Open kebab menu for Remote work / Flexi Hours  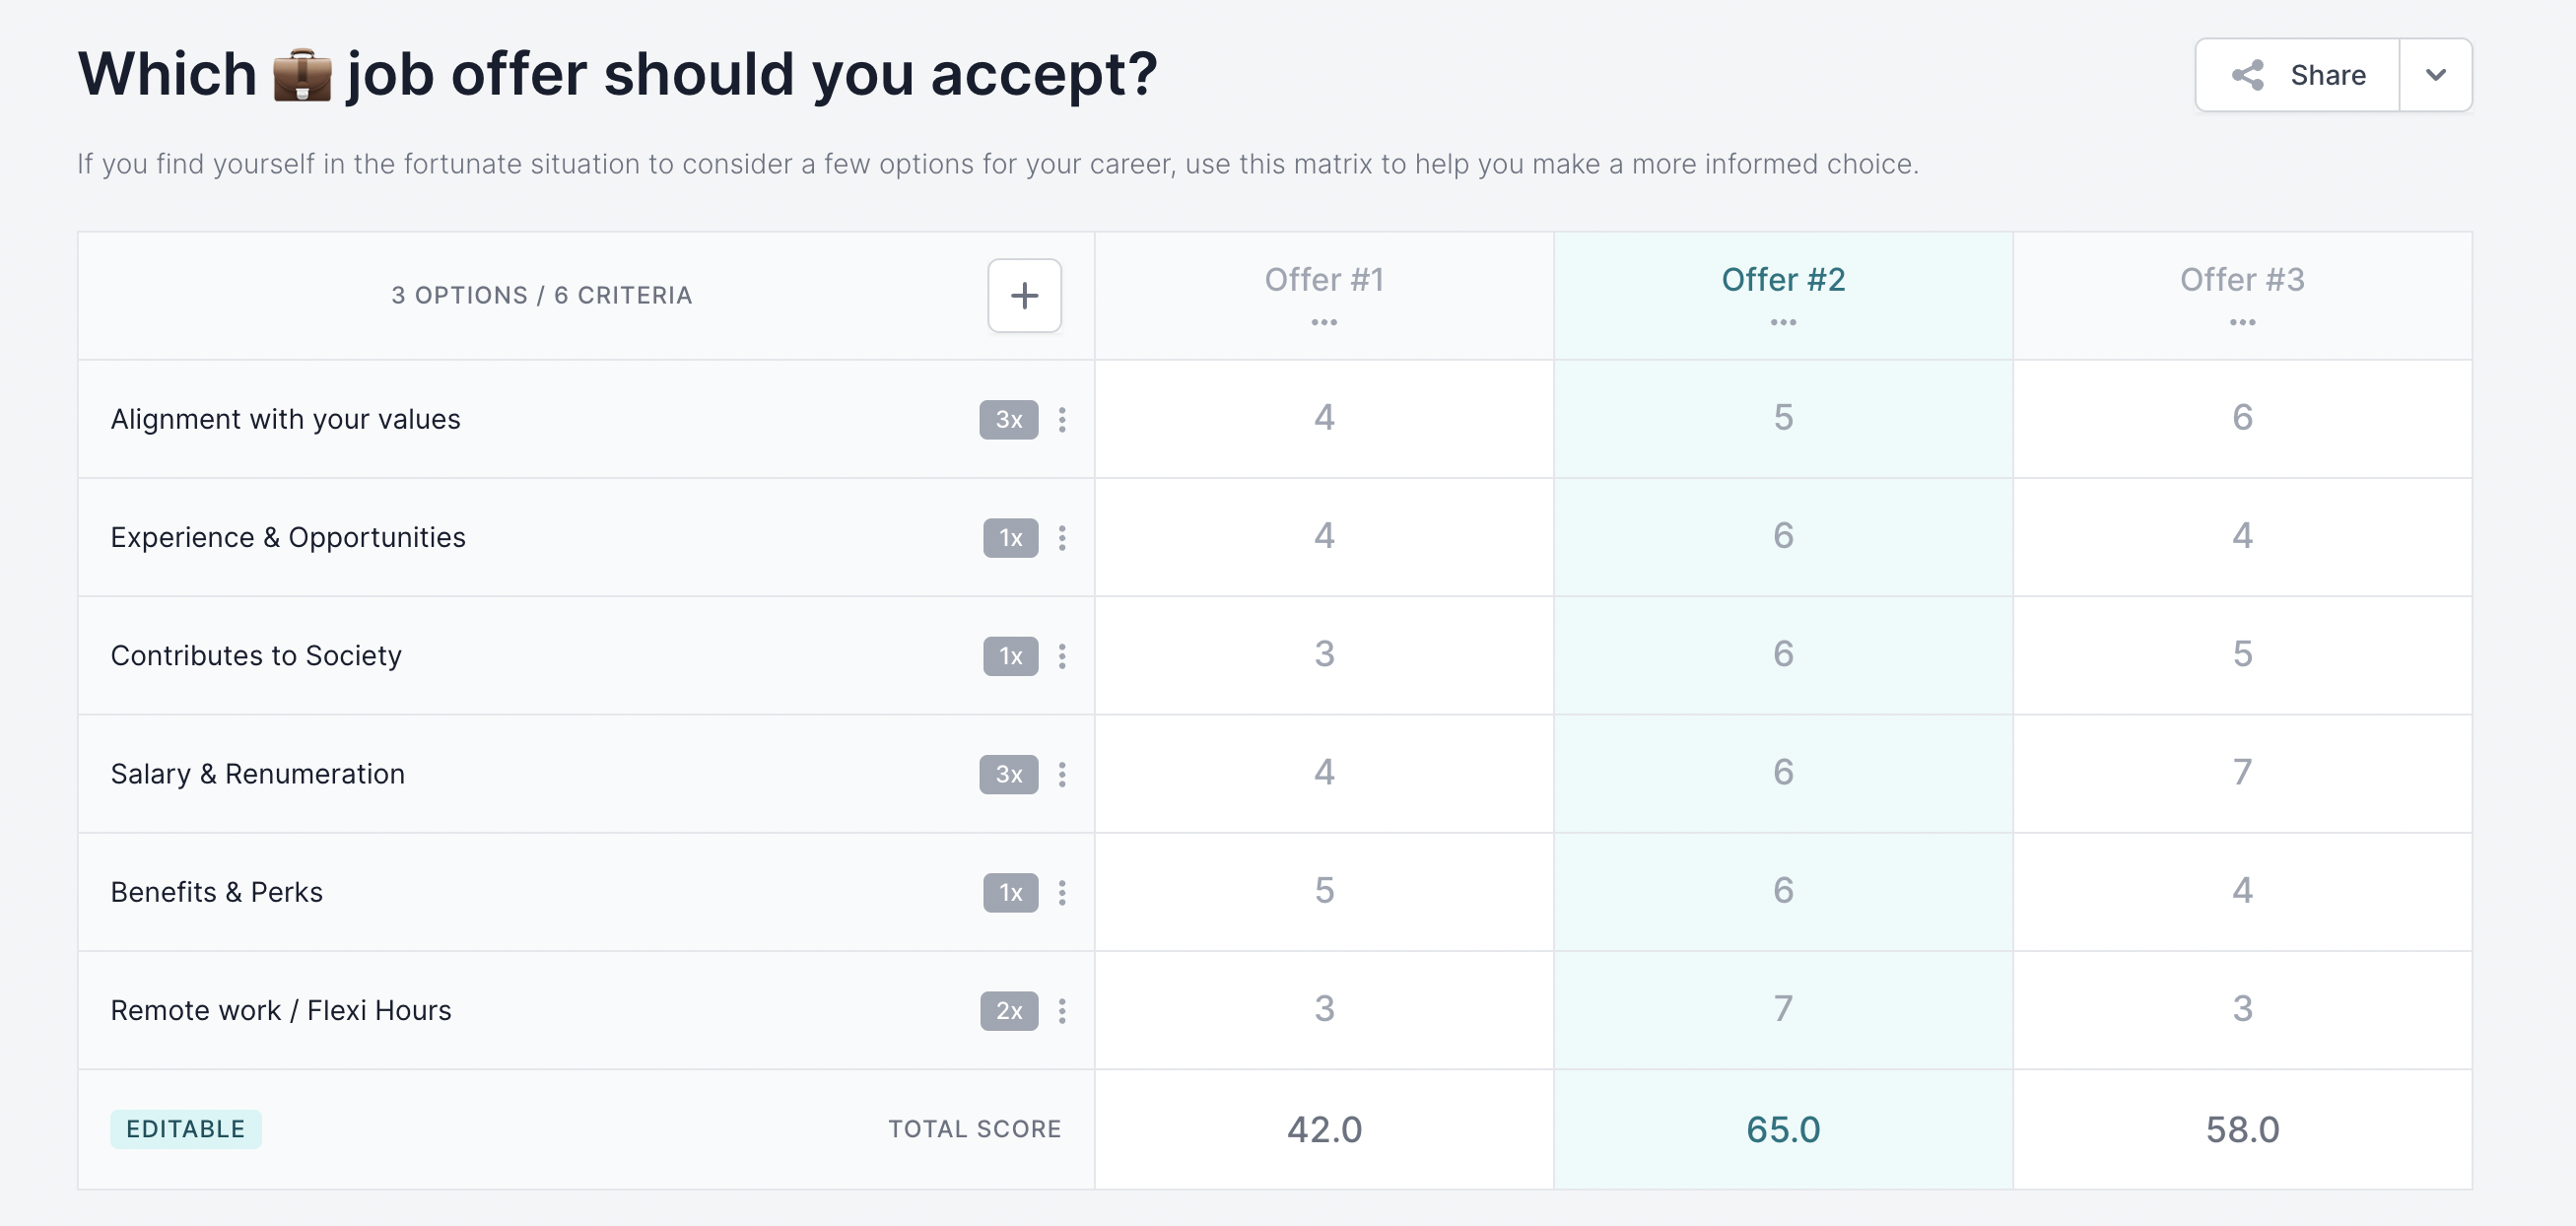[x=1062, y=1010]
